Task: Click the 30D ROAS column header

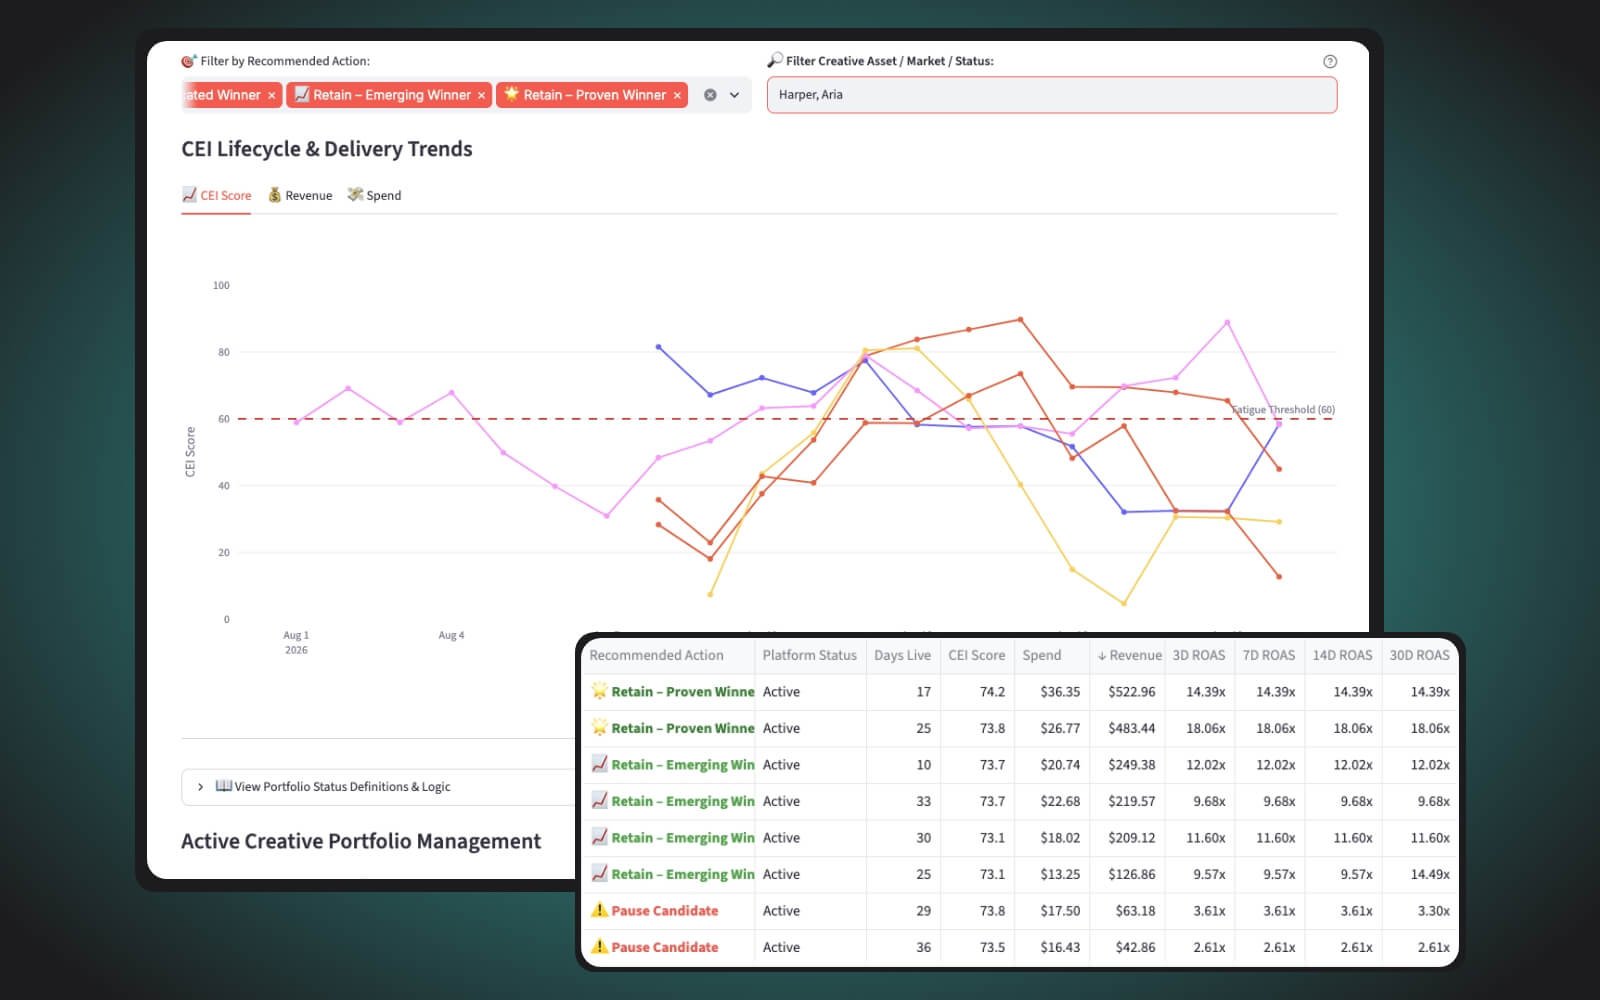Action: coord(1418,655)
